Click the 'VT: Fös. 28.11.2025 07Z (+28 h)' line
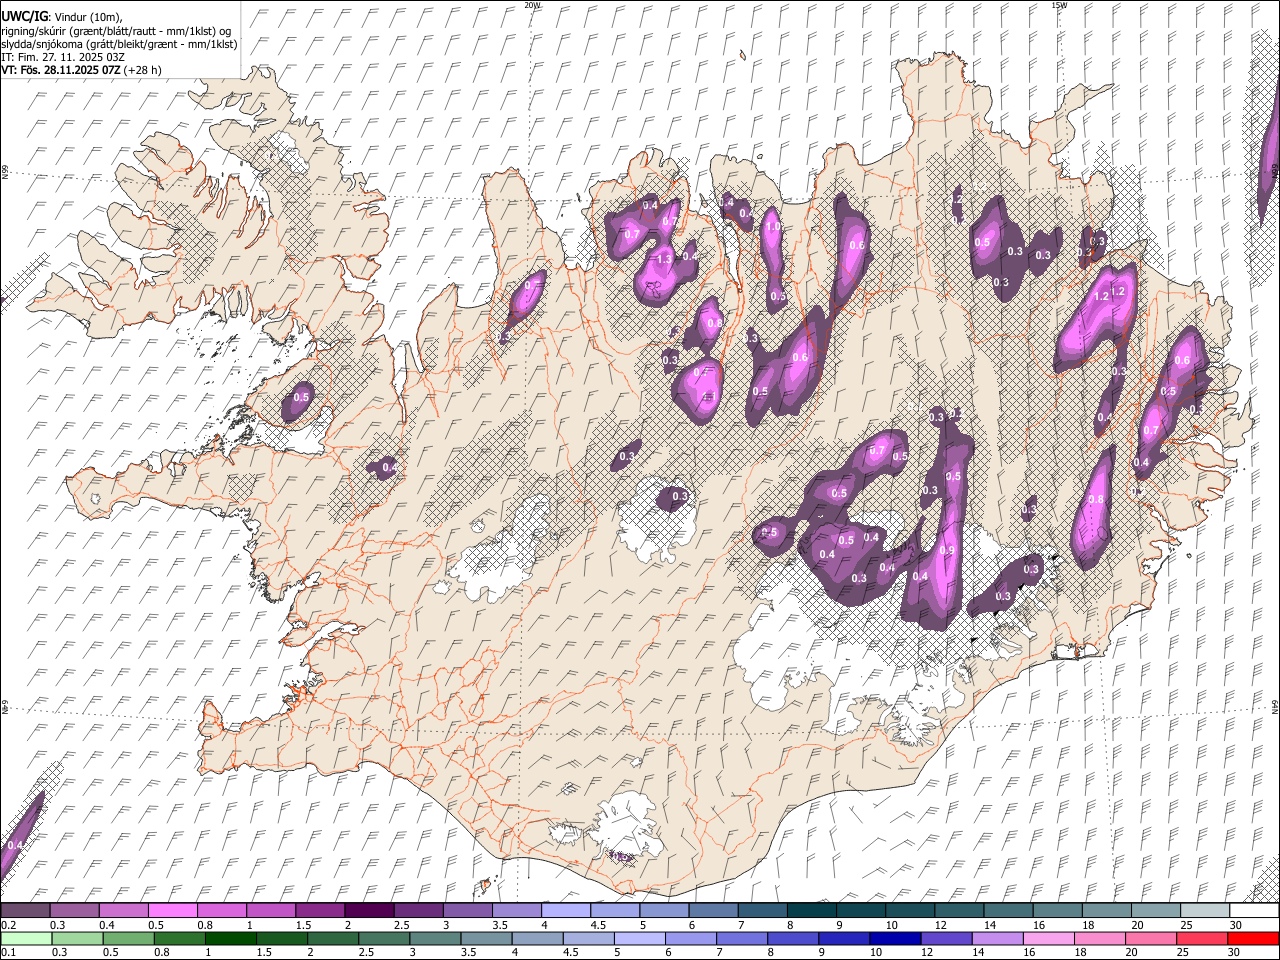Viewport: 1280px width, 960px height. (81, 70)
